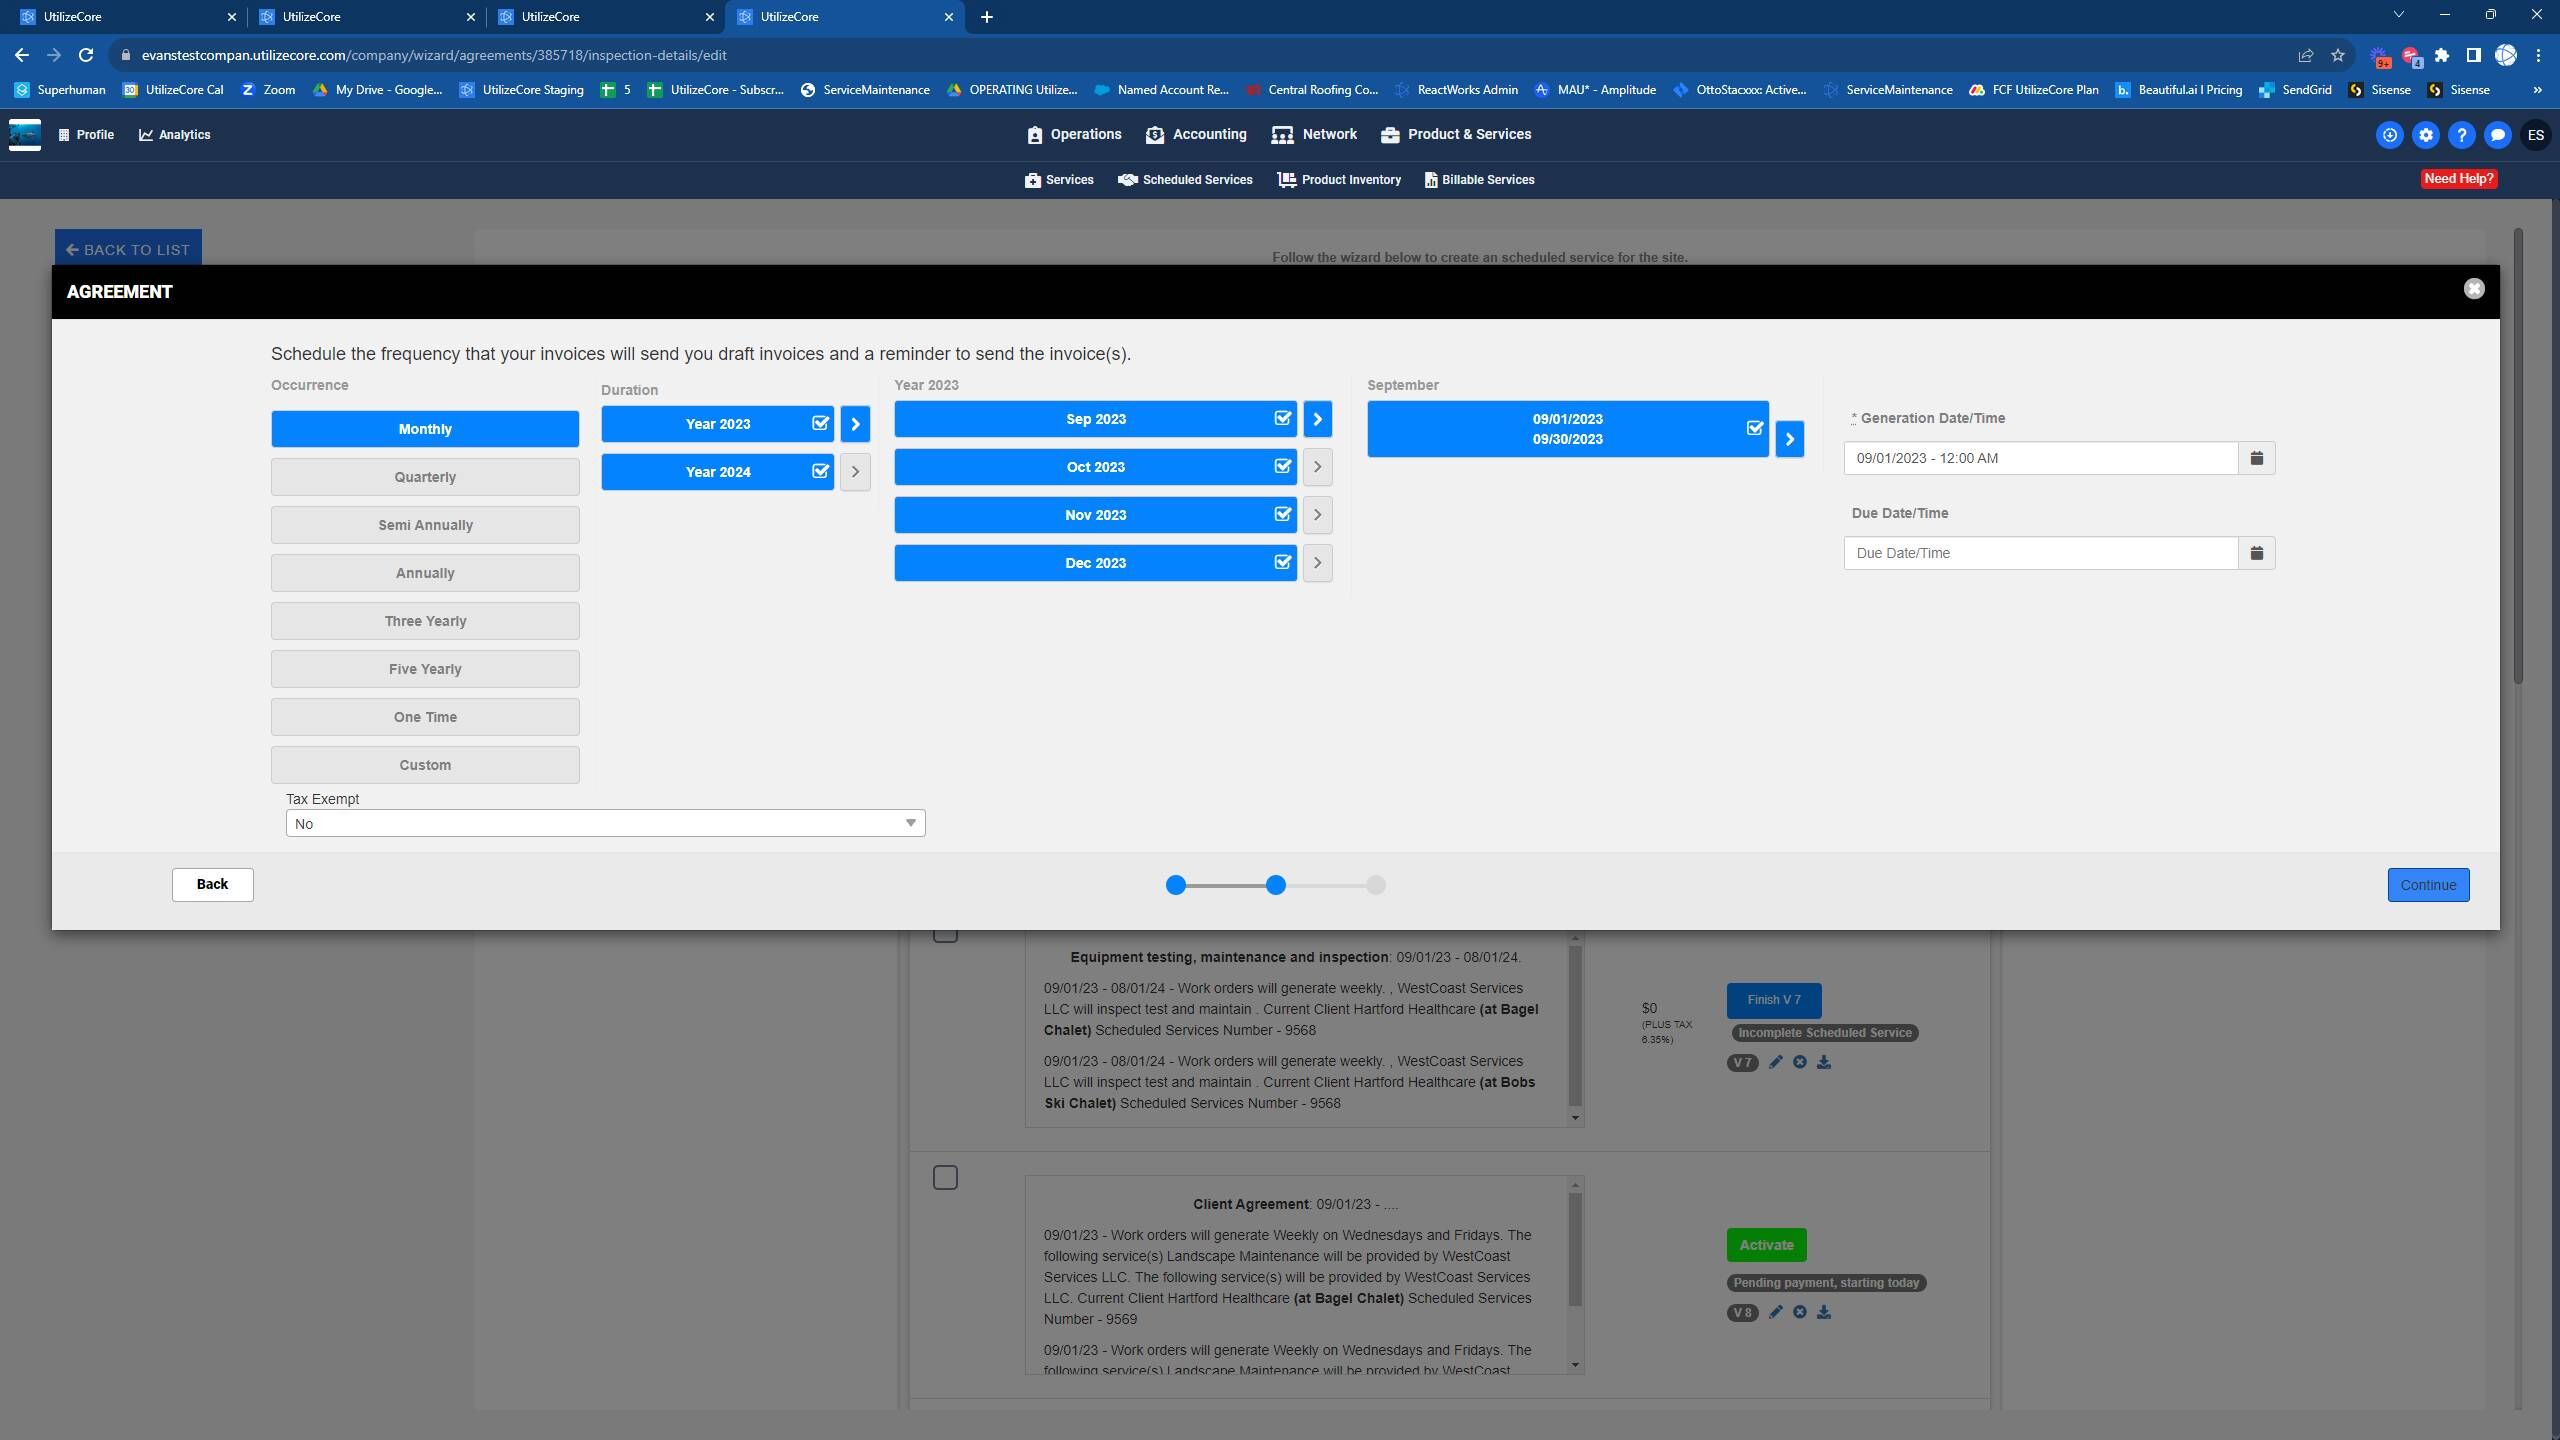Uncheck the Dec 2023 checkbox

1282,562
